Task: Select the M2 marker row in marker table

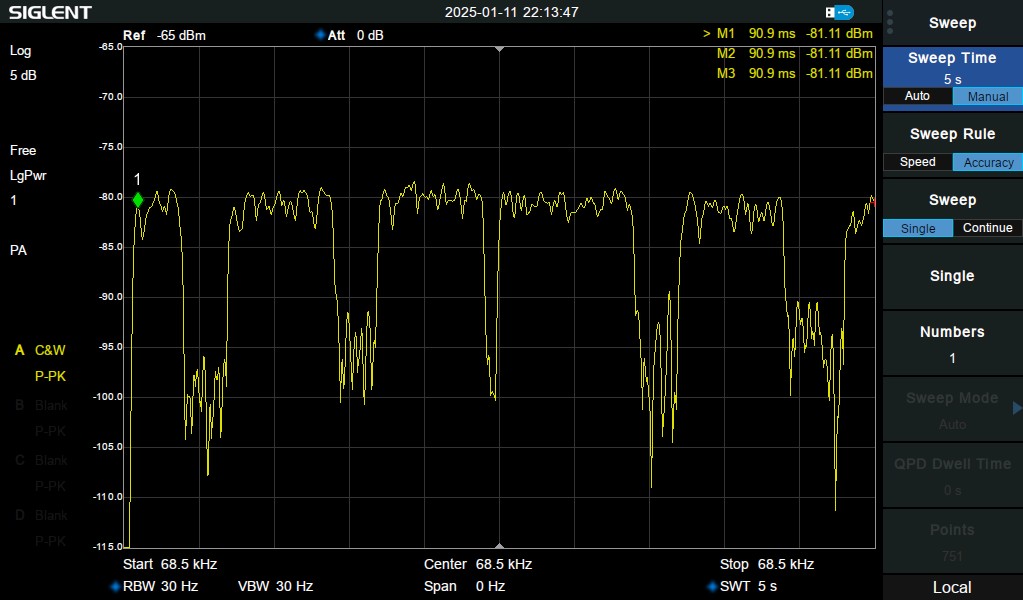Action: tap(794, 53)
